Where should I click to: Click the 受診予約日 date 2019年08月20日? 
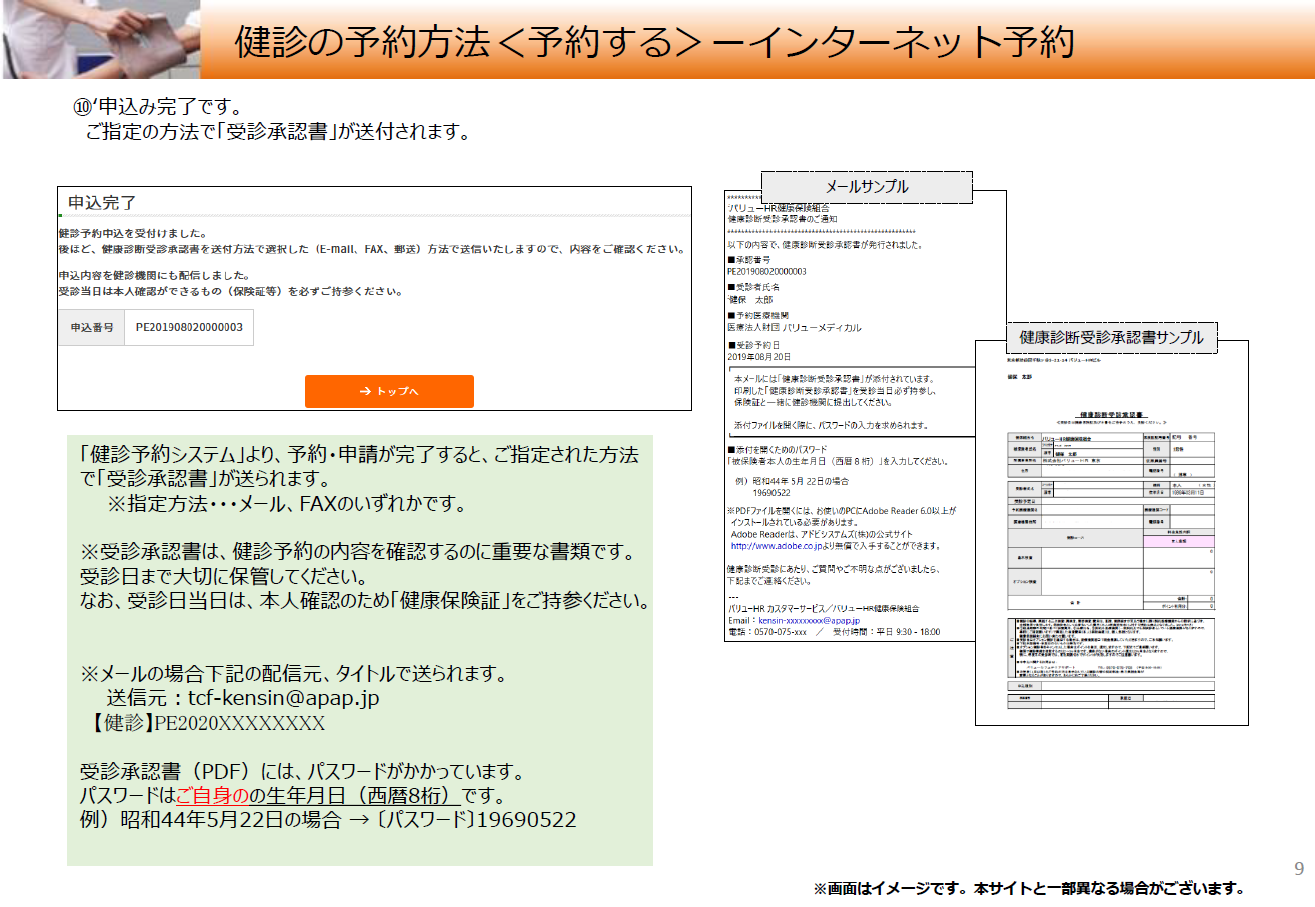pyautogui.click(x=759, y=356)
